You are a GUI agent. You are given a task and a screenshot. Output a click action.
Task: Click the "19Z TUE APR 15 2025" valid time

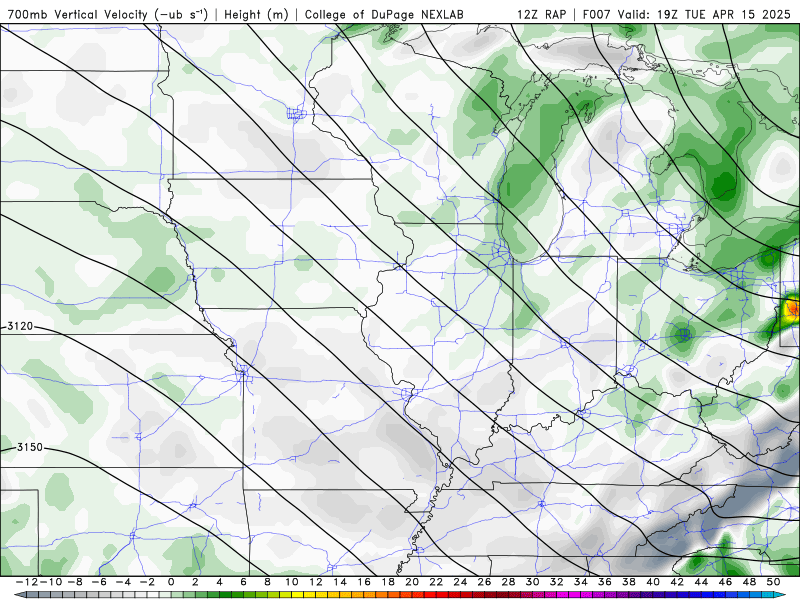click(x=723, y=14)
